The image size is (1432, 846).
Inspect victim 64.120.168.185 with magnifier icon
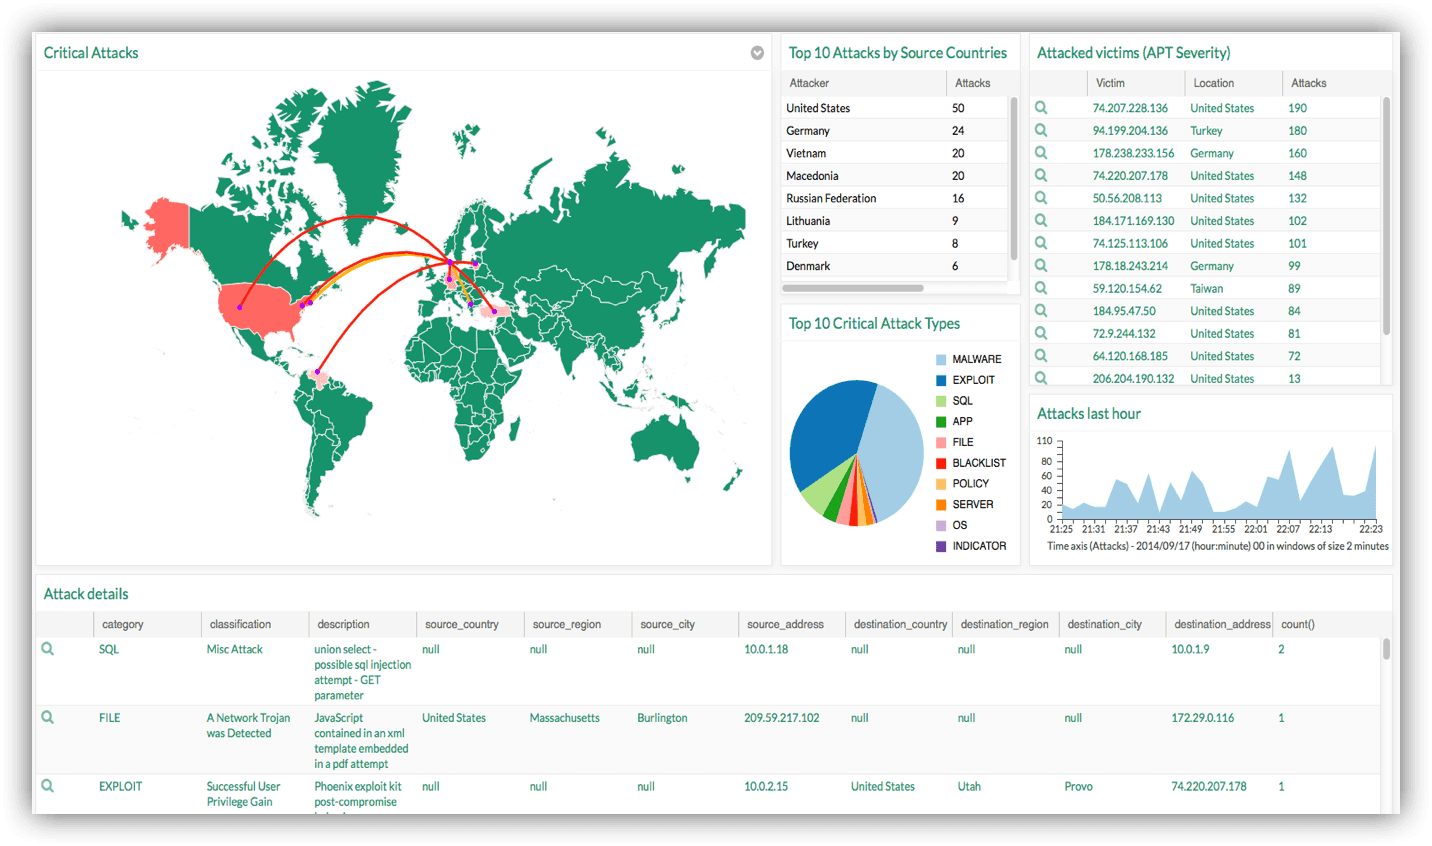(1041, 356)
